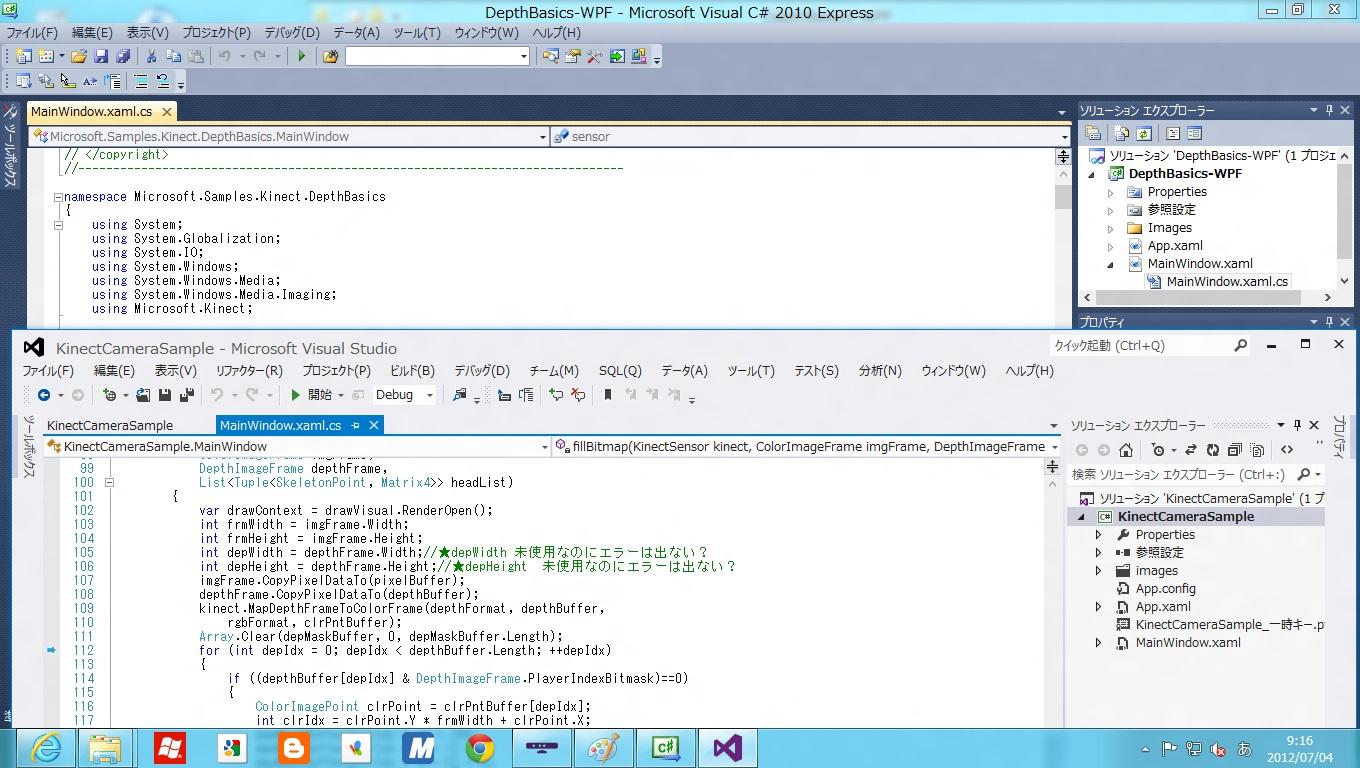Click the Home icon in Solution Explorer toolbar
The height and width of the screenshot is (768, 1360).
pos(1126,450)
